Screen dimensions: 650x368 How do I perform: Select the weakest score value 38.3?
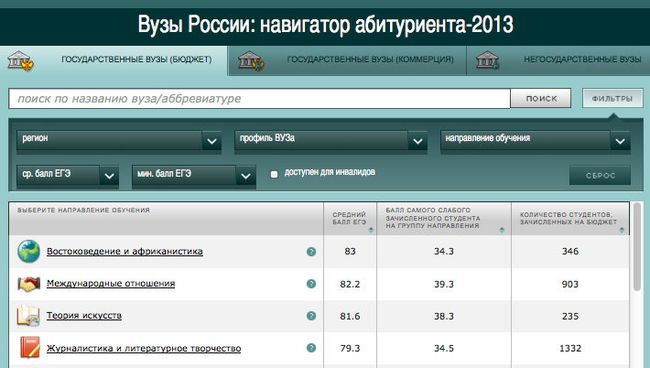click(444, 316)
